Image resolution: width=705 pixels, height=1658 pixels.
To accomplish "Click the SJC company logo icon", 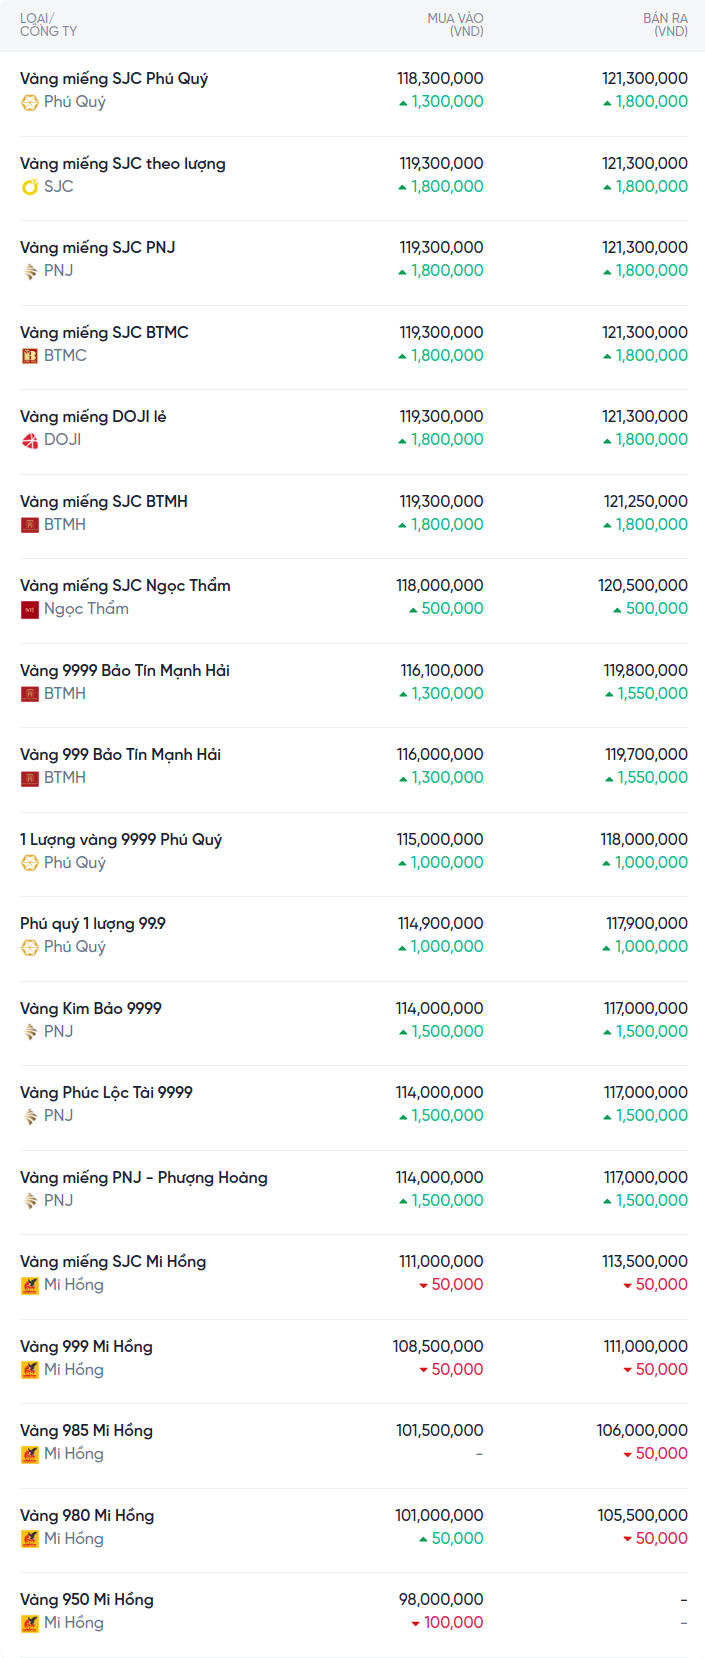I will [x=30, y=187].
